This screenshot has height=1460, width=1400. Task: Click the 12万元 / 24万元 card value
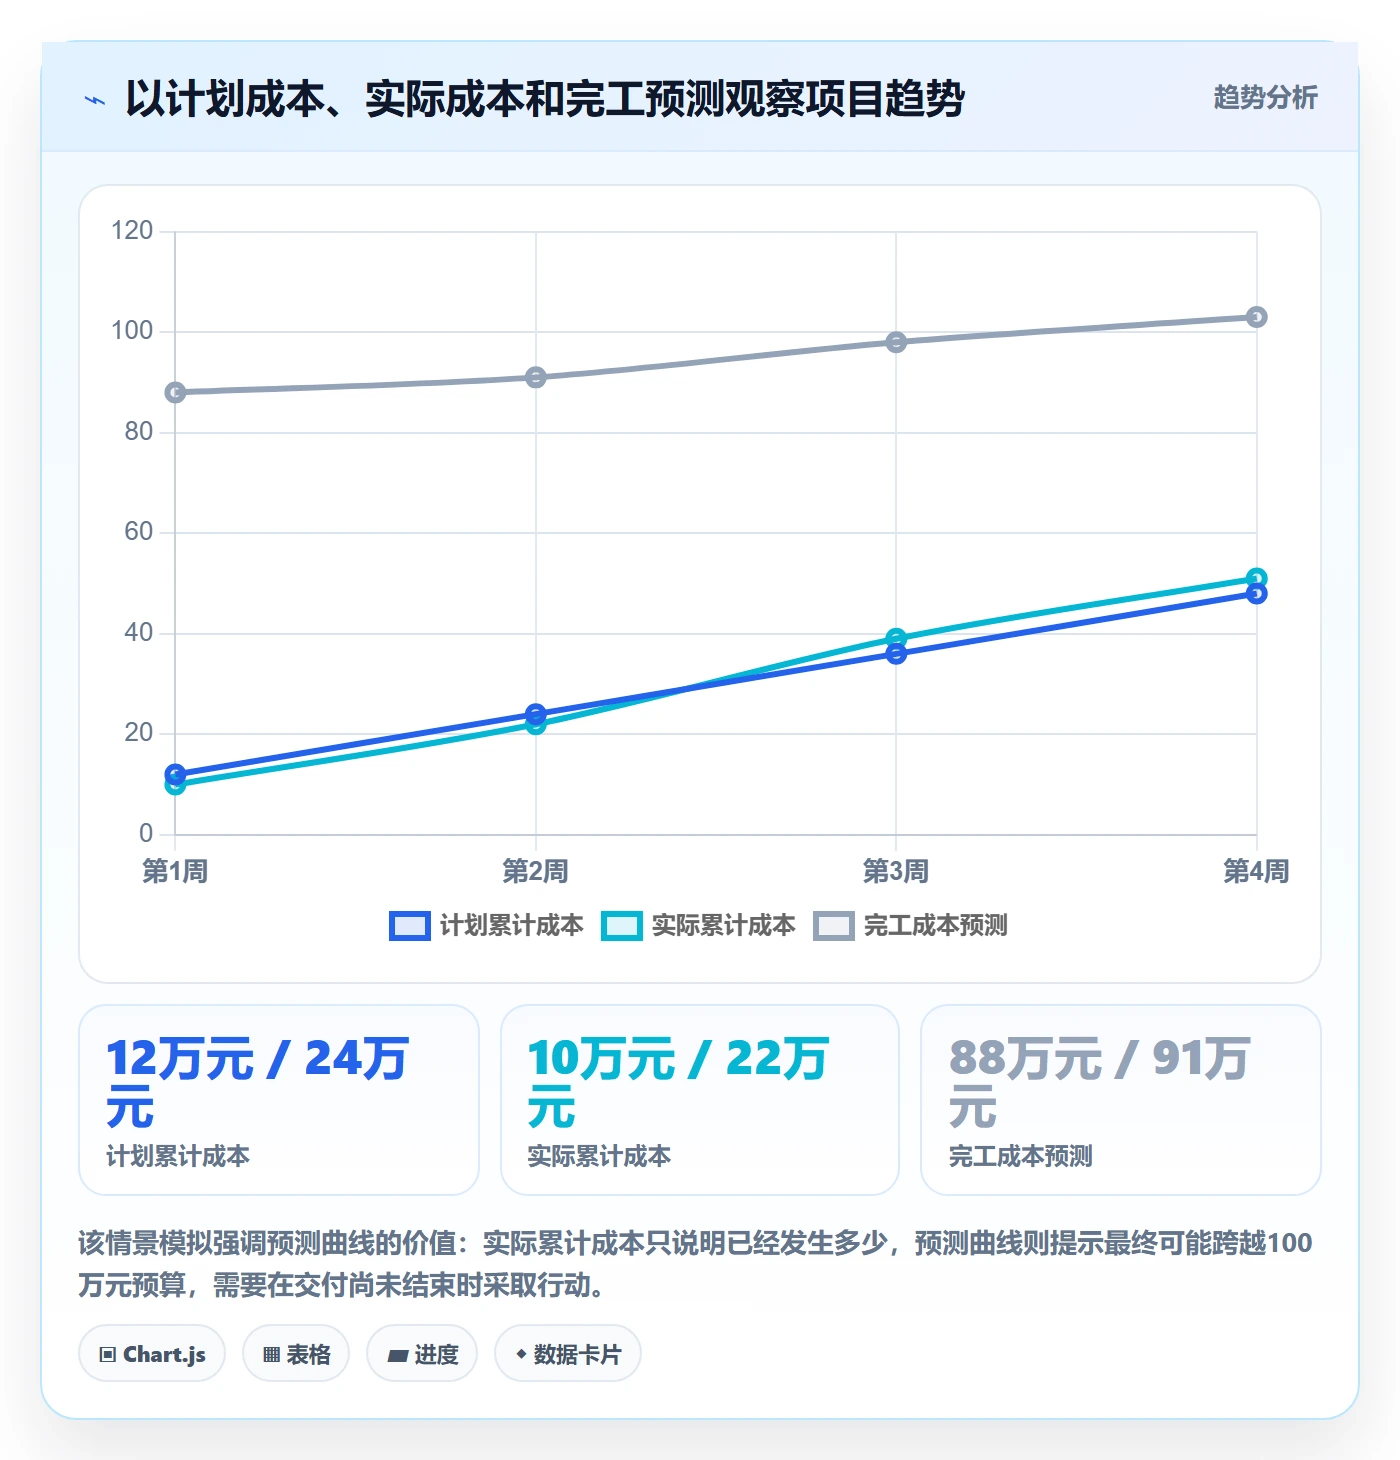point(258,1083)
